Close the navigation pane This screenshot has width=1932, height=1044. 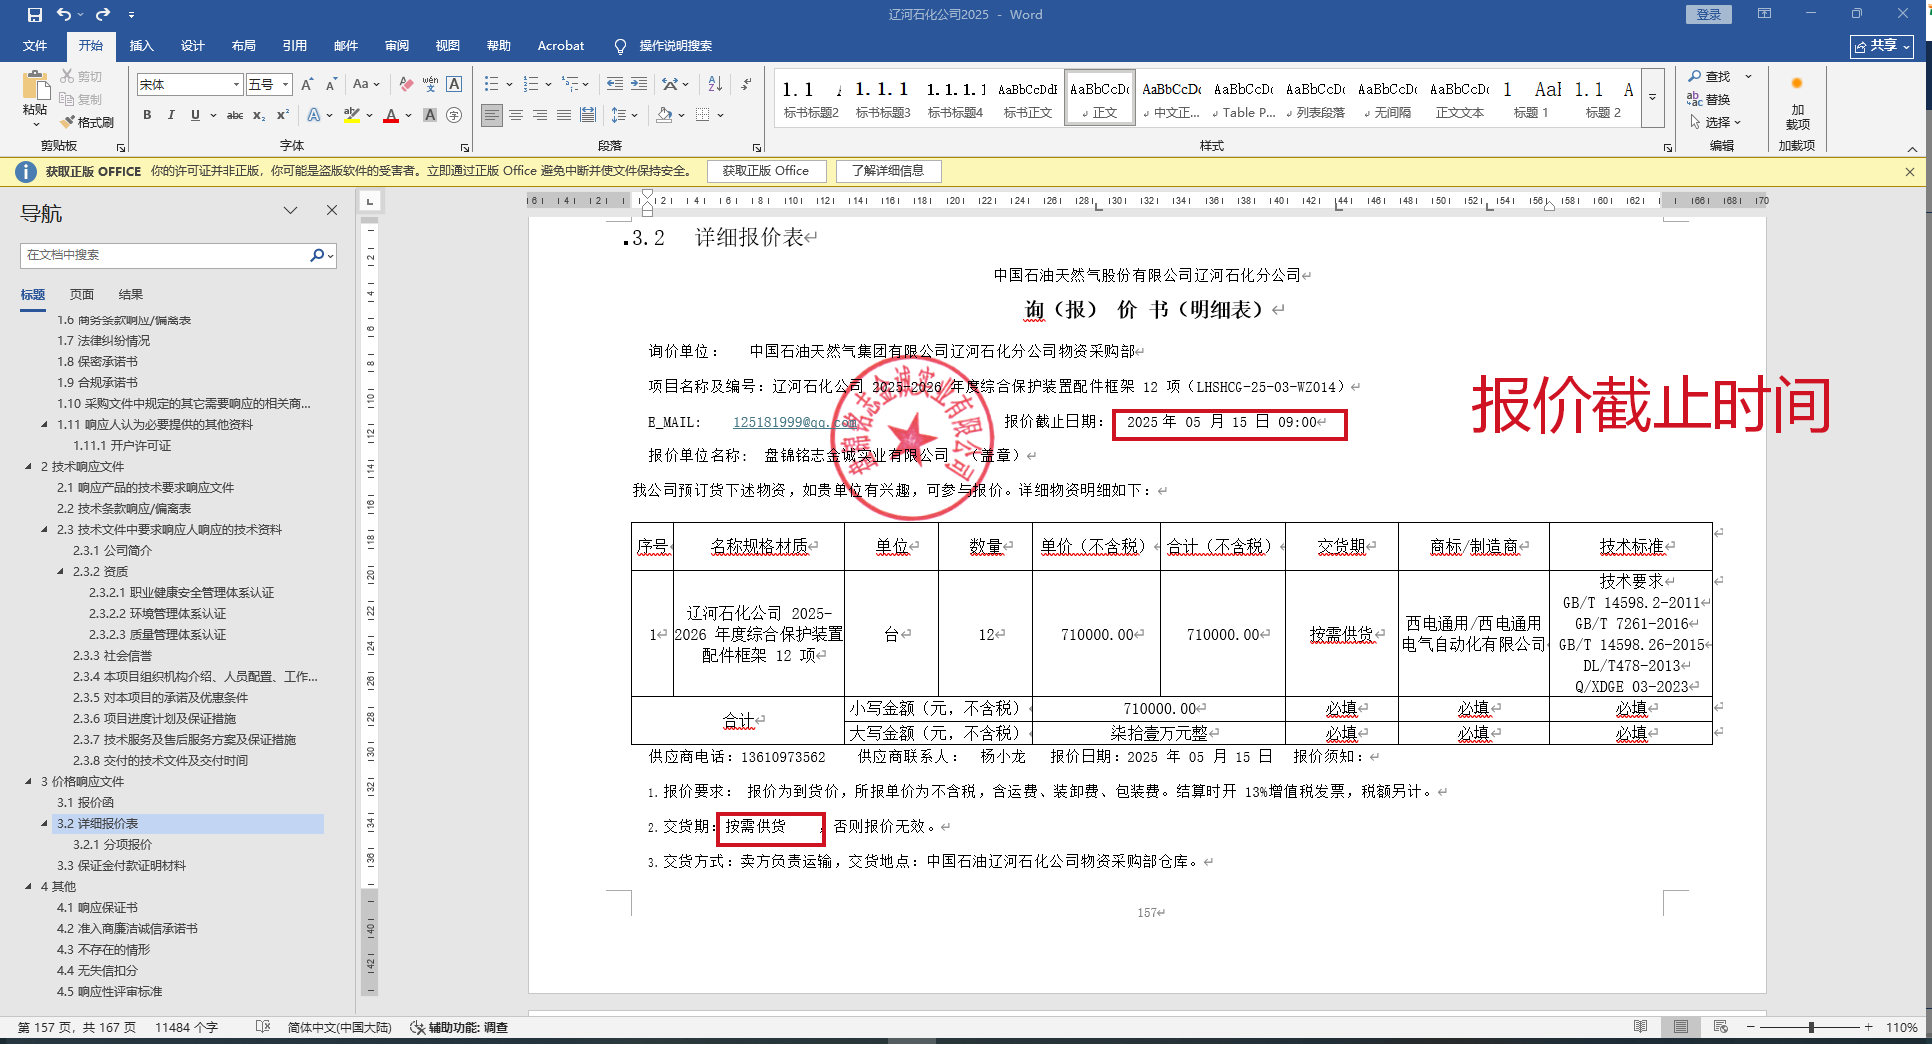click(332, 210)
